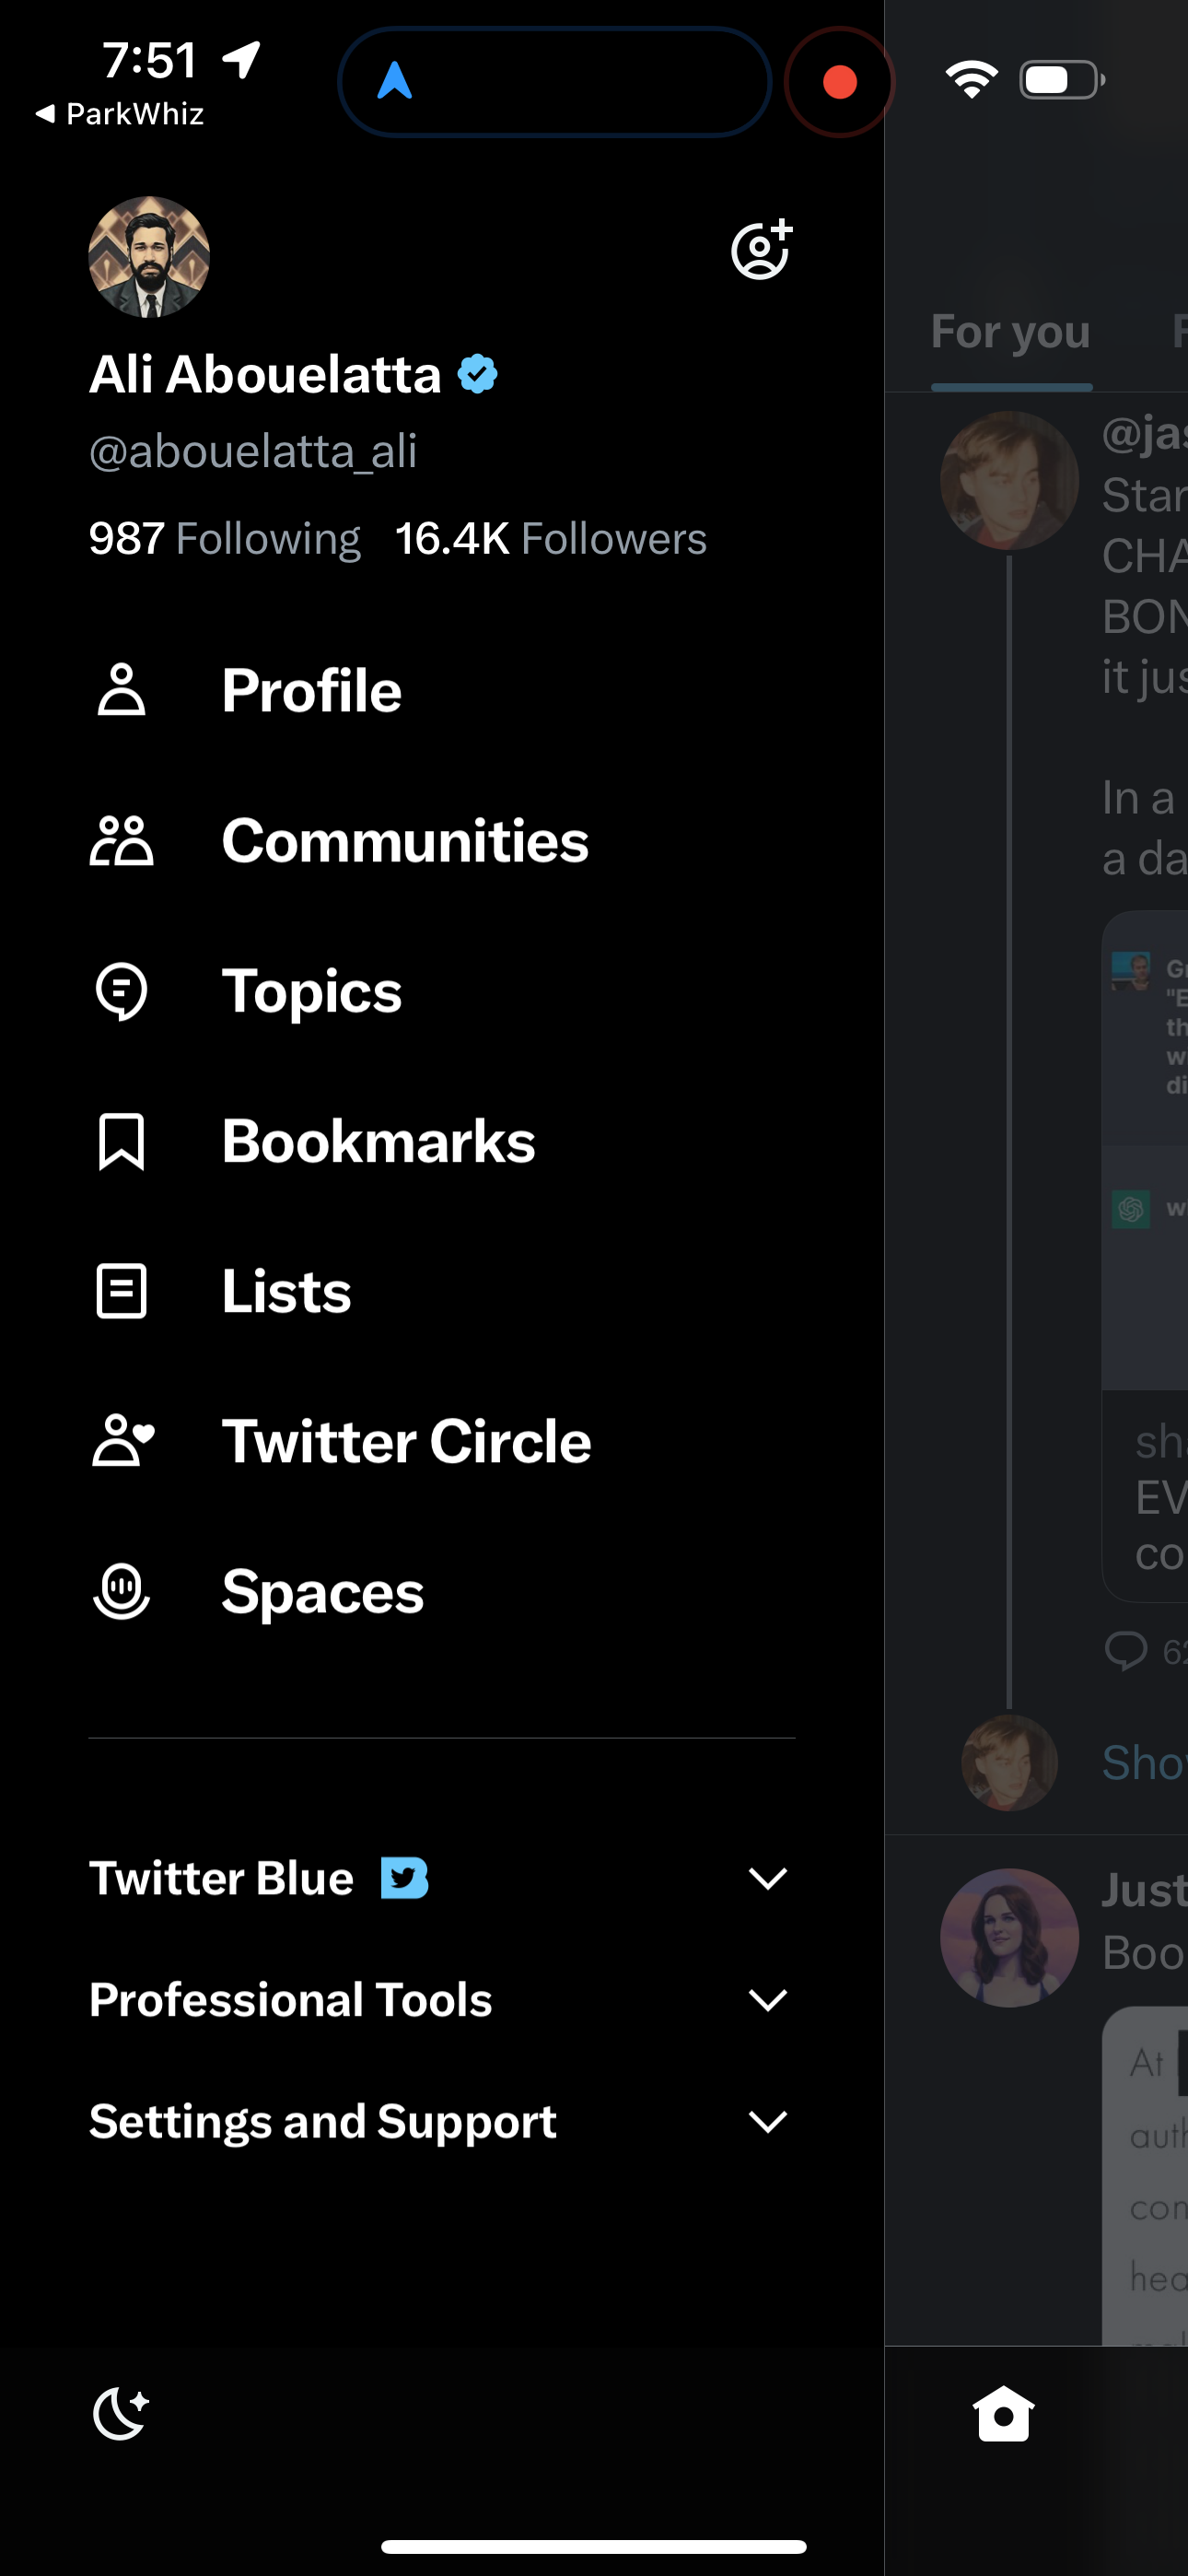Expand Settings and Support
This screenshot has height=2576, width=1188.
click(x=766, y=2122)
